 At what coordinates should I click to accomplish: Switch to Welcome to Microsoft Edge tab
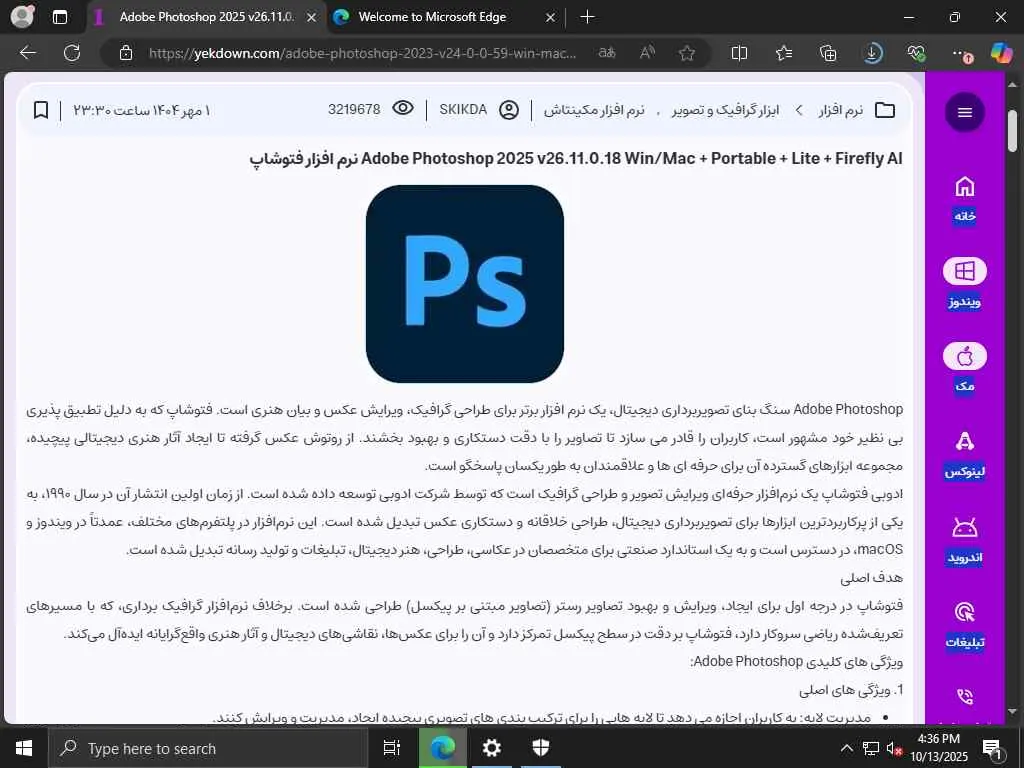[x=432, y=17]
